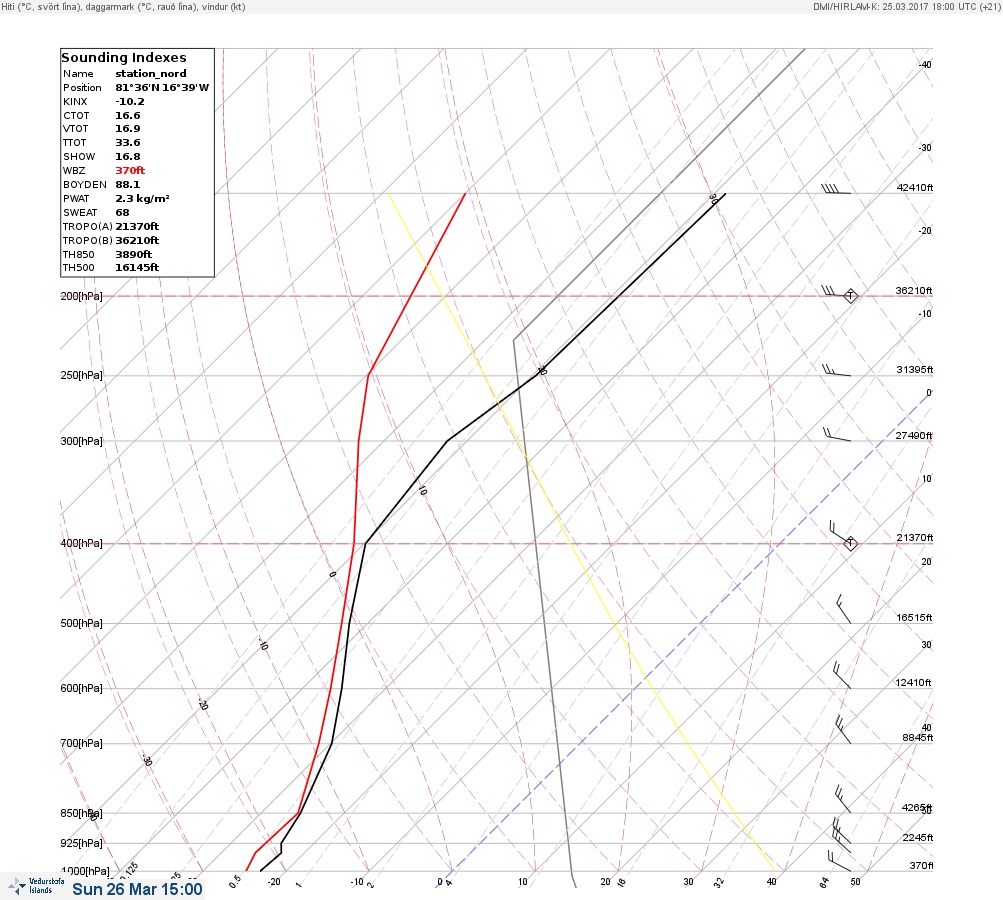The image size is (1003, 900).
Task: Click the wind barb at 12410ft
Action: (x=842, y=675)
